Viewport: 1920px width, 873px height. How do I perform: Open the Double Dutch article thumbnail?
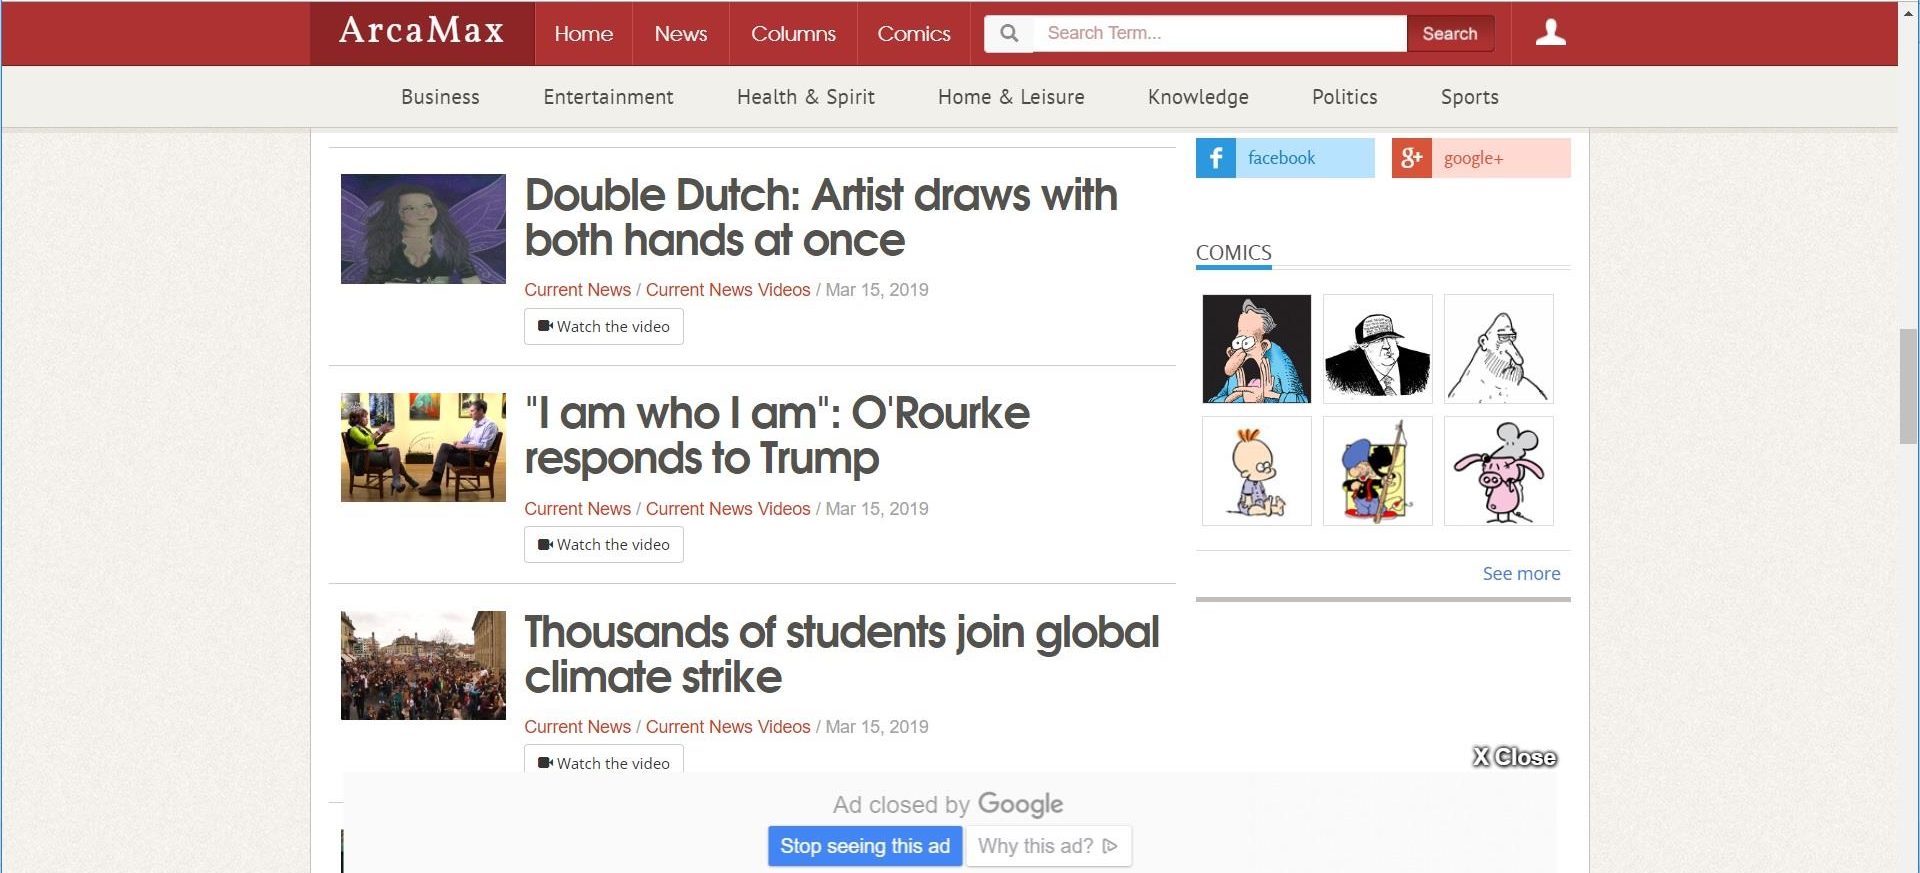[423, 229]
